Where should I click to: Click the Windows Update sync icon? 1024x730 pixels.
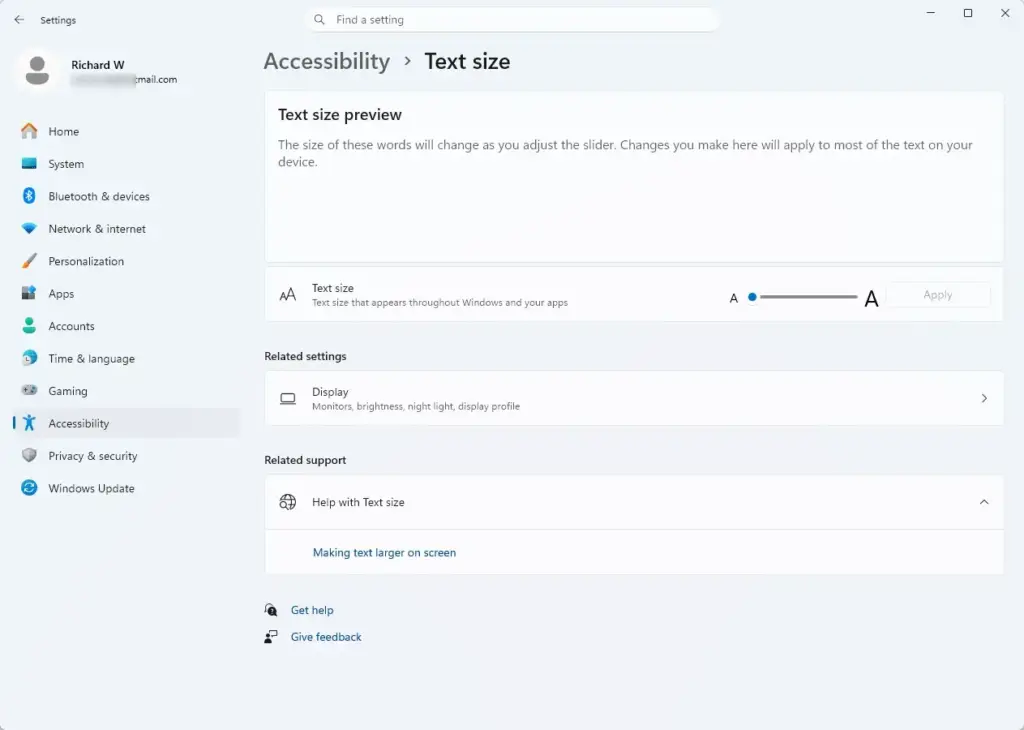pos(29,487)
